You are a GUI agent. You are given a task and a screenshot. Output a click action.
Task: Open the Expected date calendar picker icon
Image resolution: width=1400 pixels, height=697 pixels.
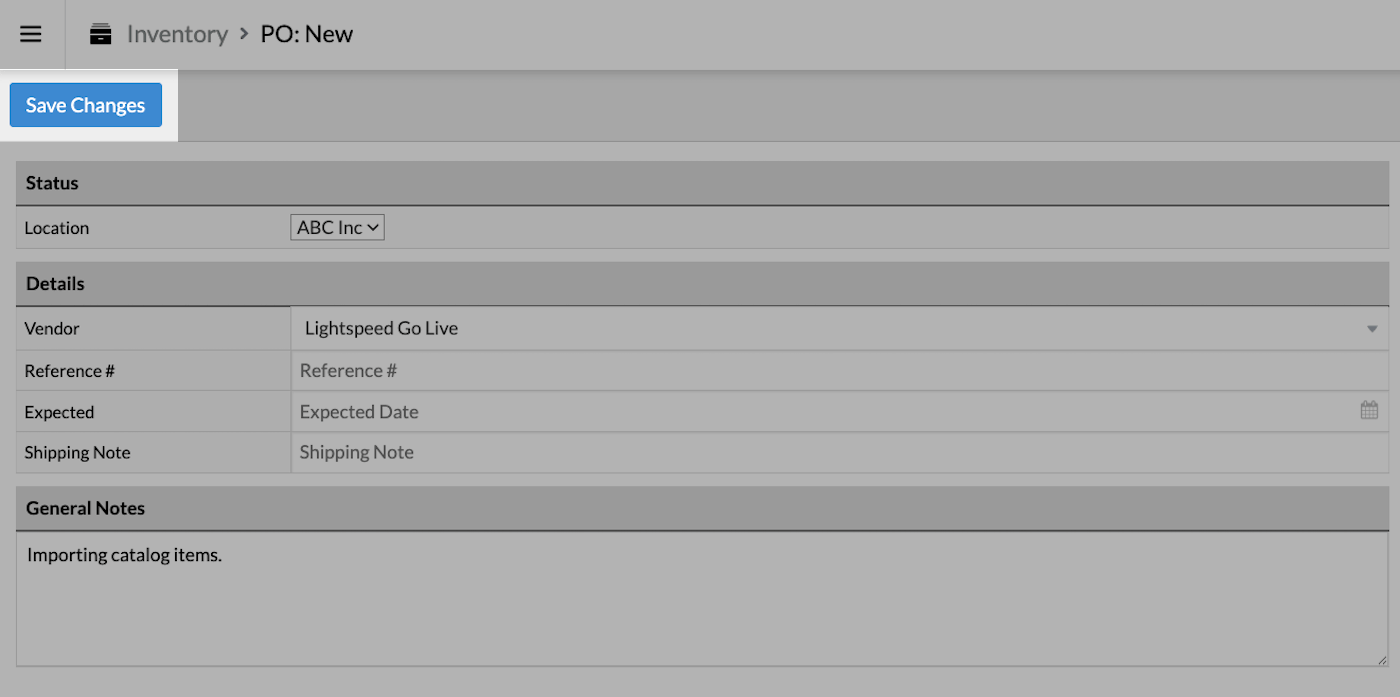[1369, 410]
